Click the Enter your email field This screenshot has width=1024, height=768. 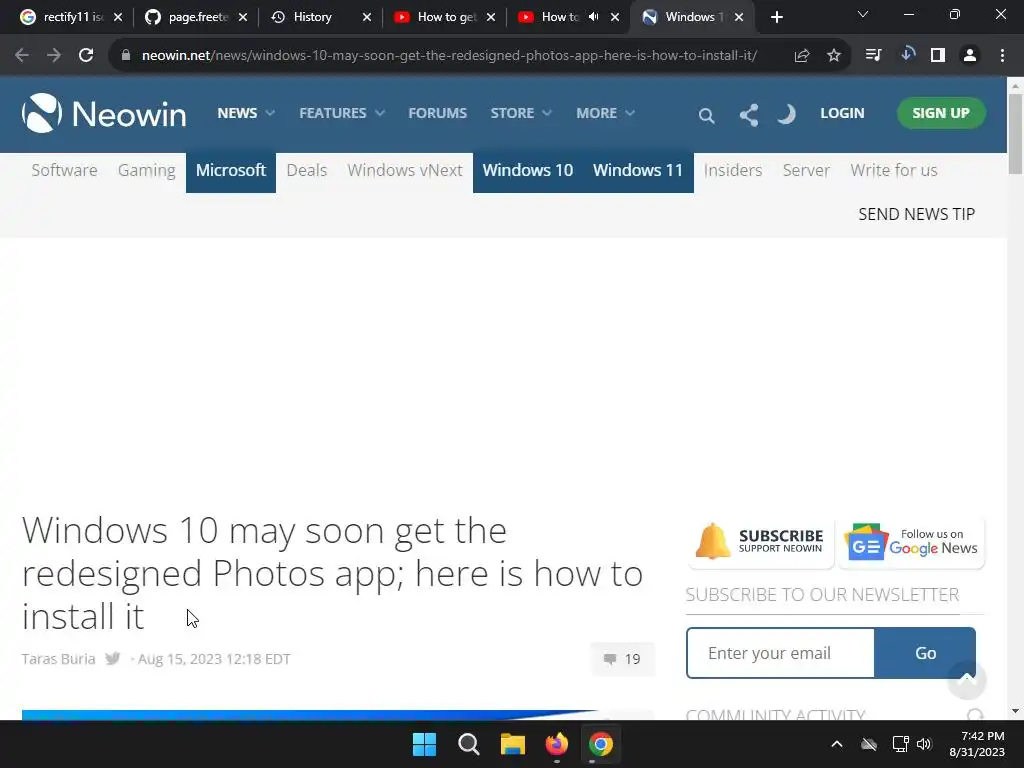tap(780, 653)
